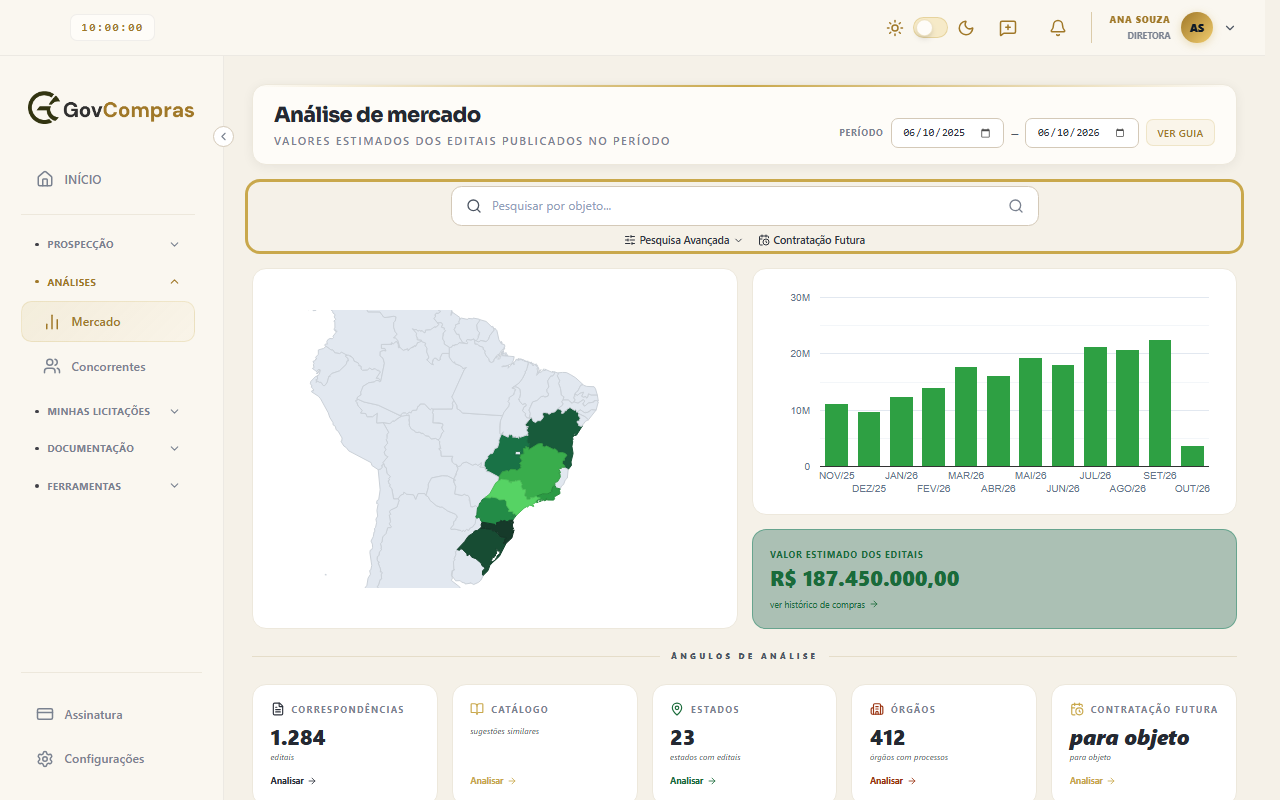
Task: Click the SET/26 bar in the chart
Action: (1160, 403)
